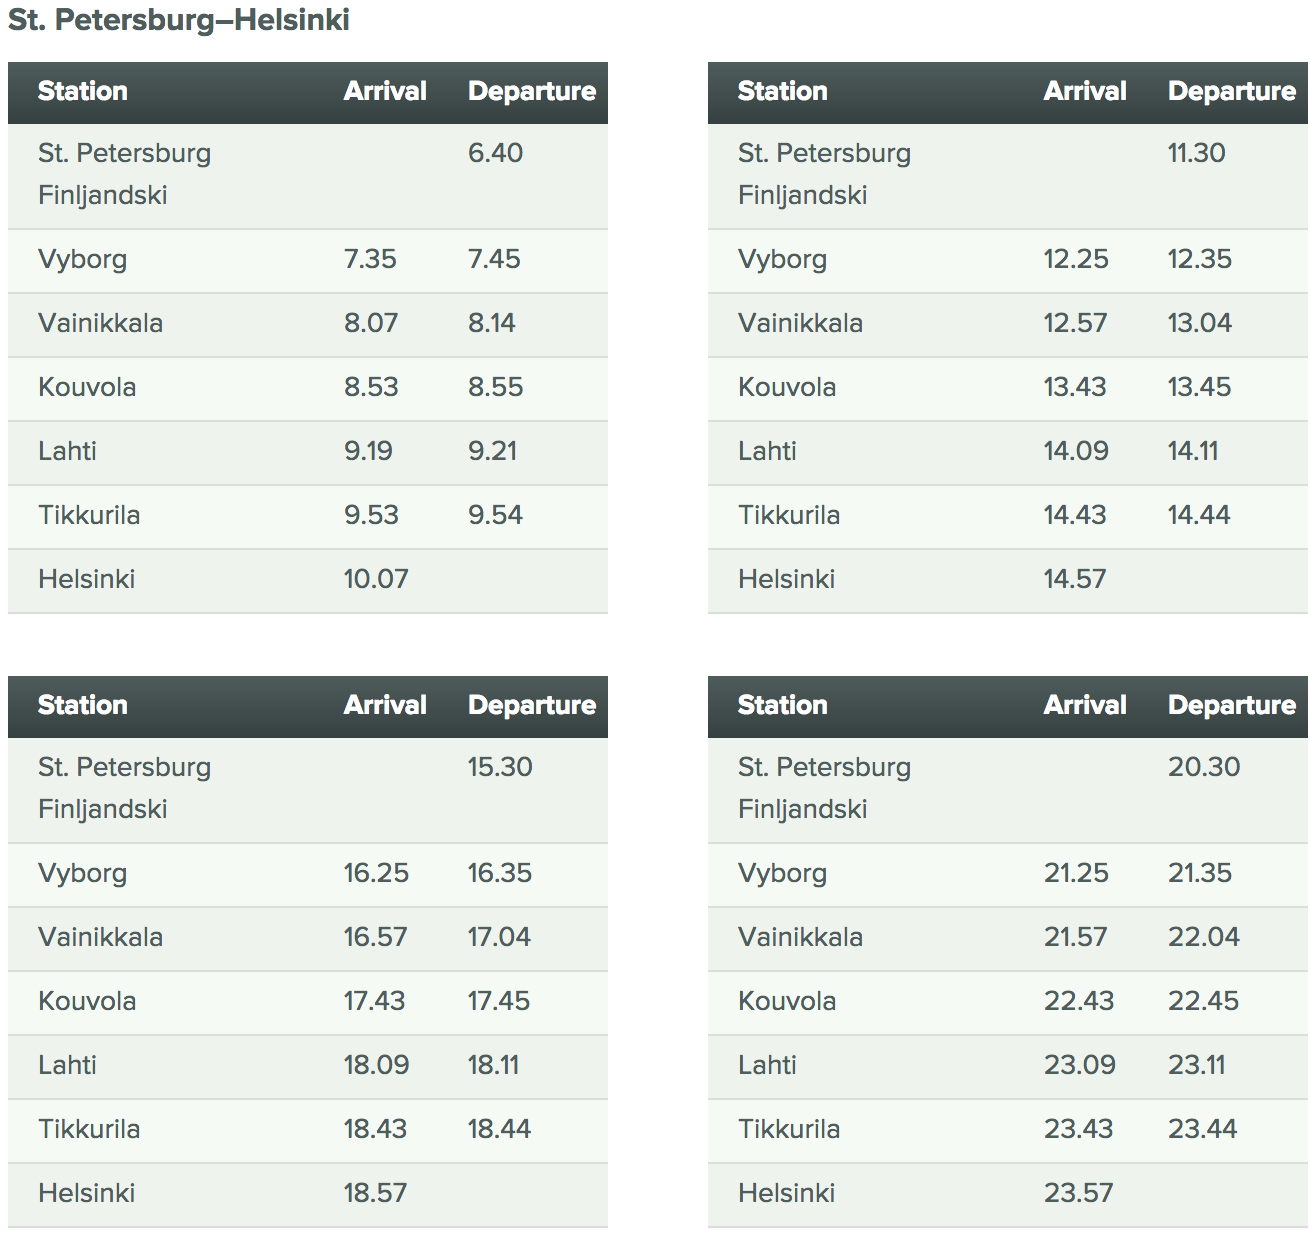Click the 11.30 St. Petersburg departure time
Image resolution: width=1310 pixels, height=1236 pixels.
[1196, 153]
